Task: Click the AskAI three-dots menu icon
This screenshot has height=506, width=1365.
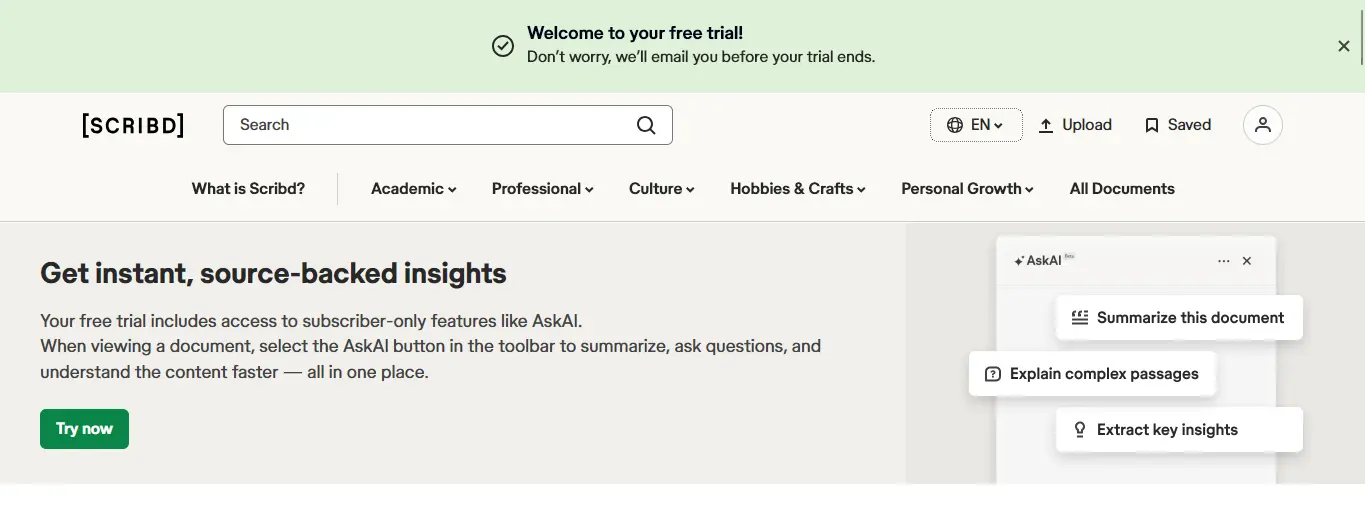Action: point(1224,261)
